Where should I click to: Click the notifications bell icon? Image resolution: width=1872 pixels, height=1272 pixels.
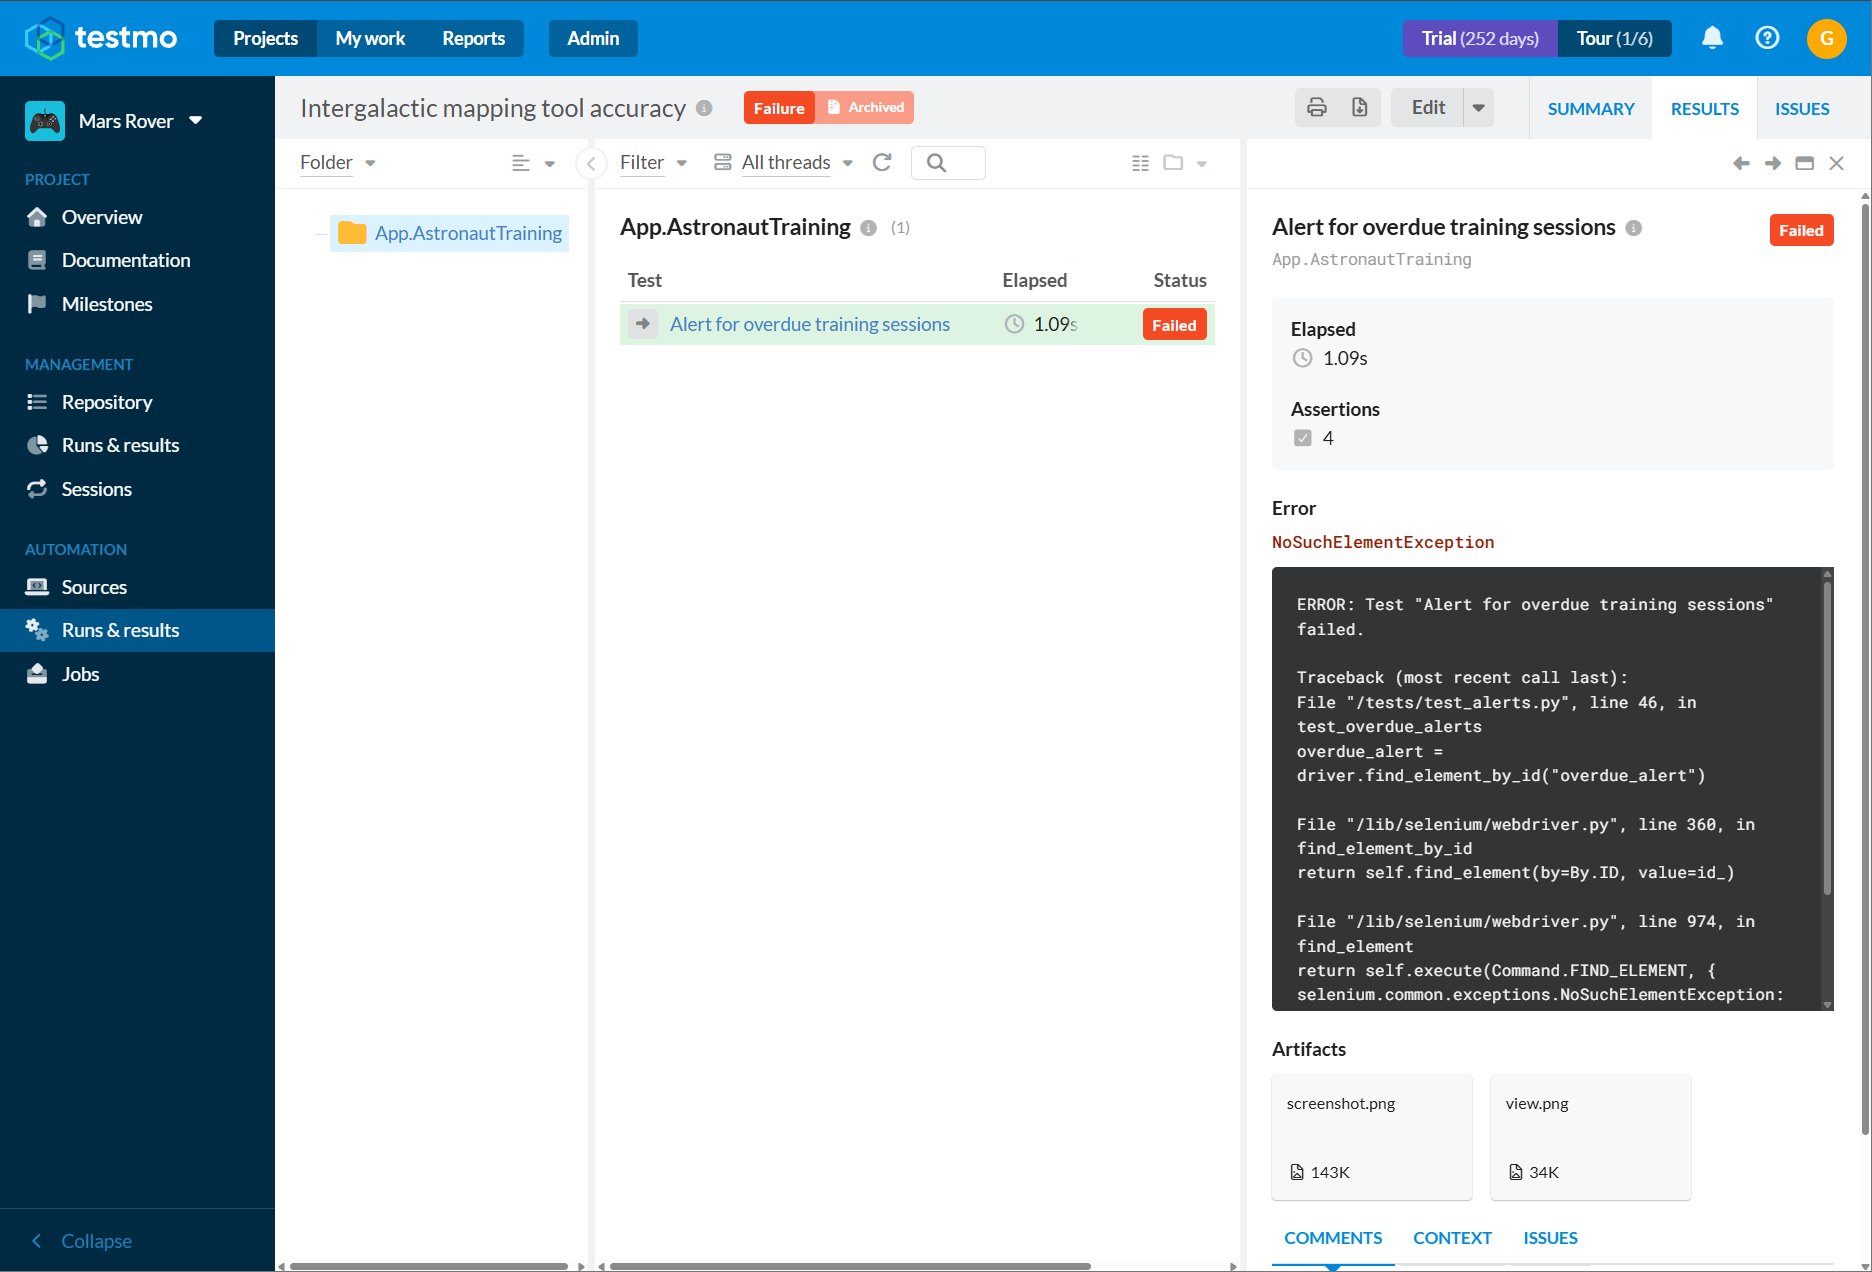click(x=1712, y=38)
